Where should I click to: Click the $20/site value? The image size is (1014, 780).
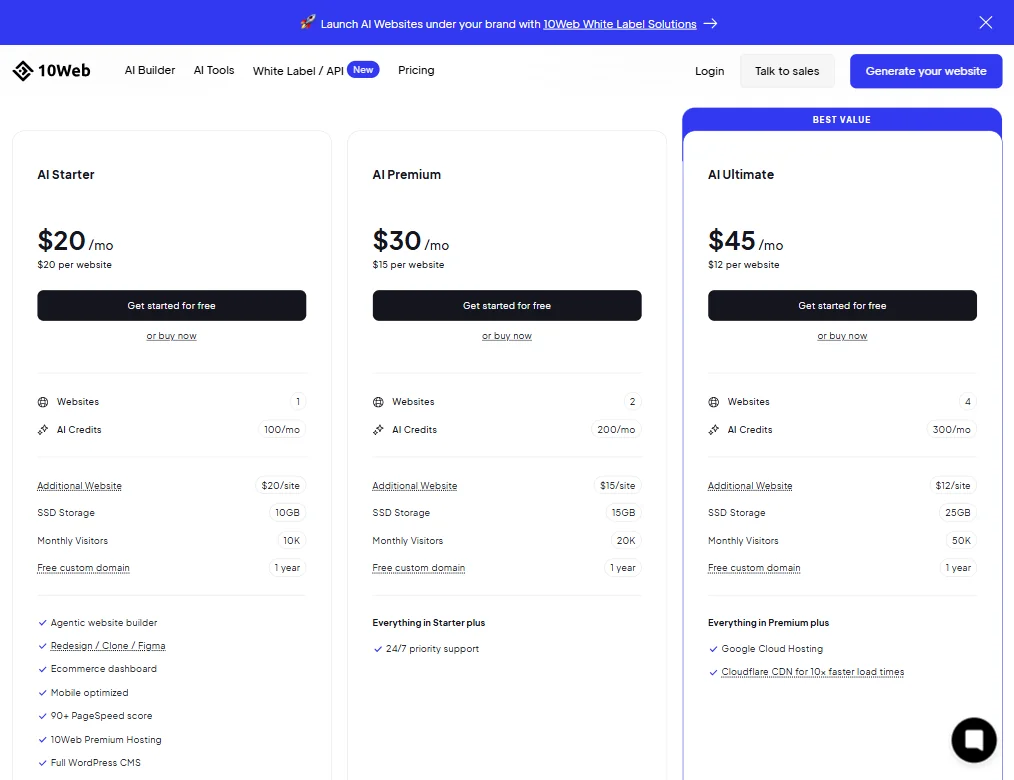point(281,486)
